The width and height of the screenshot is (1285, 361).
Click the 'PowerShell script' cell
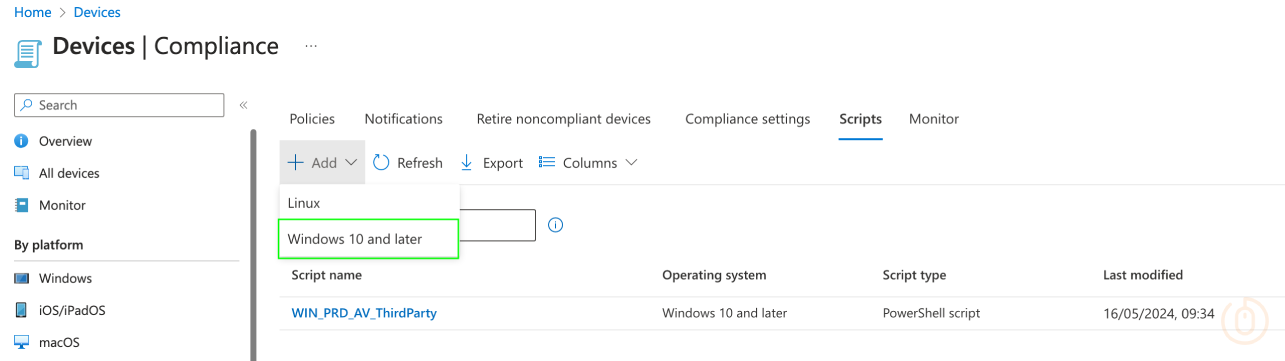[x=931, y=313]
